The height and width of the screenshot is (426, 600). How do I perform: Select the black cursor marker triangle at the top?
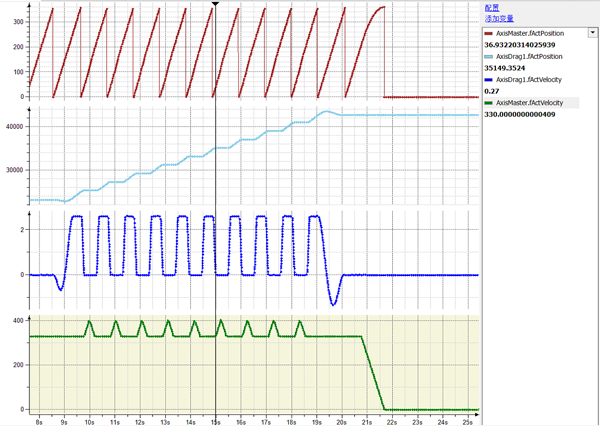click(x=215, y=5)
